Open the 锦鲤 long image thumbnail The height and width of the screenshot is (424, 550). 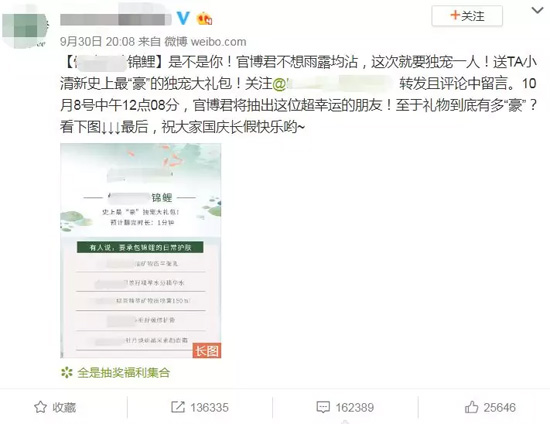point(141,250)
